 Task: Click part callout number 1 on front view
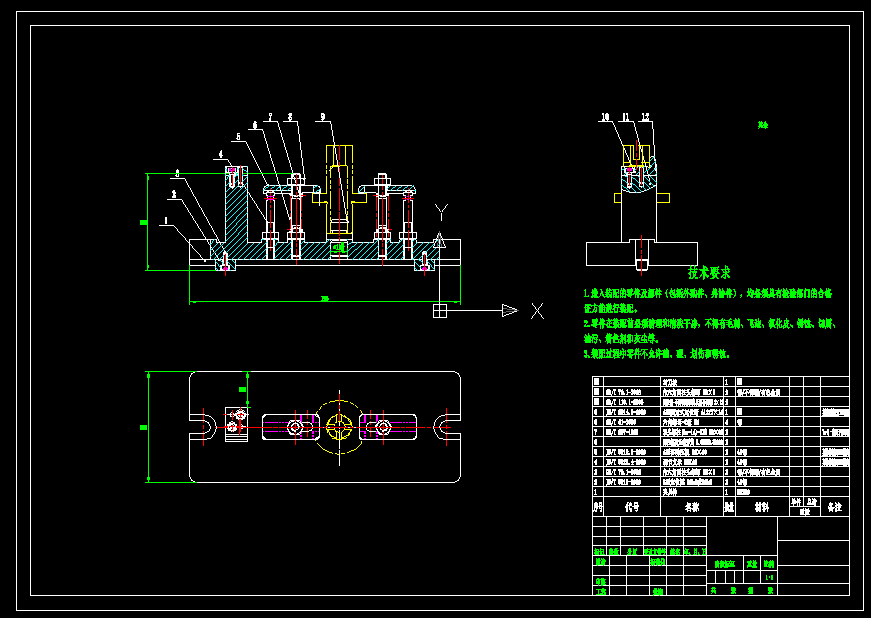point(166,221)
